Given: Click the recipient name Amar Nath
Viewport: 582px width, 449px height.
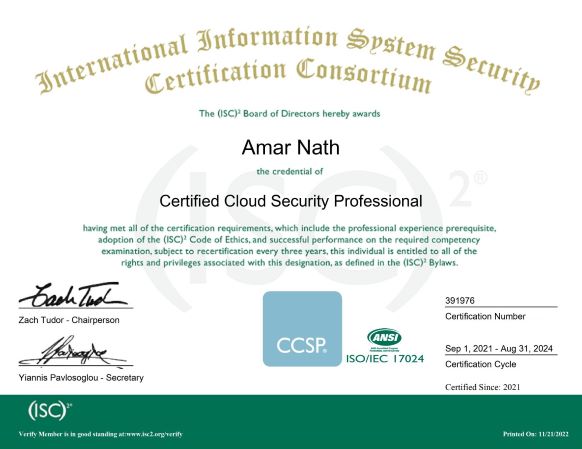Looking at the screenshot, I should pos(291,147).
